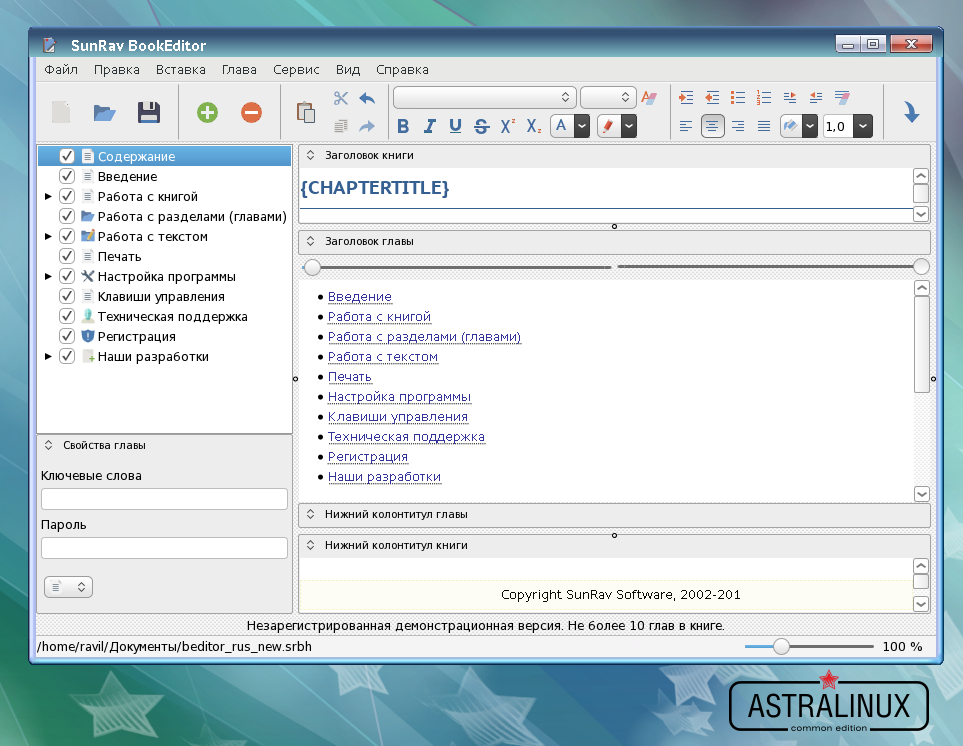The height and width of the screenshot is (746, 963).
Task: Open the text color A dropdown arrow
Action: pos(582,126)
